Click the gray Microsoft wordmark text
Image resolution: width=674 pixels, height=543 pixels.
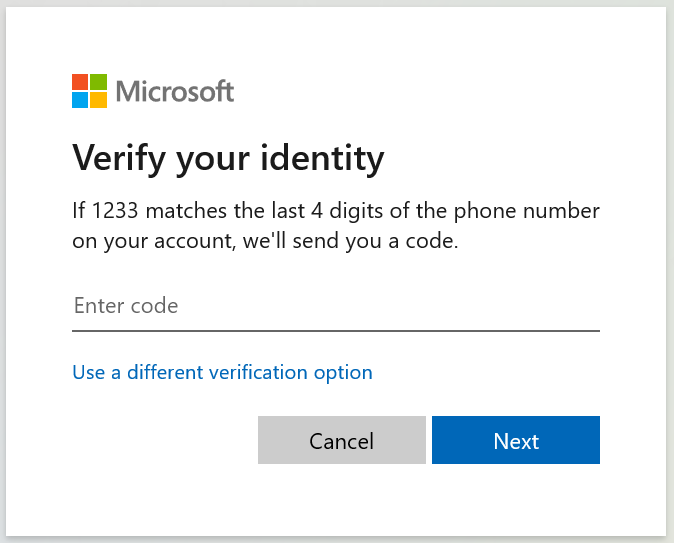click(175, 91)
